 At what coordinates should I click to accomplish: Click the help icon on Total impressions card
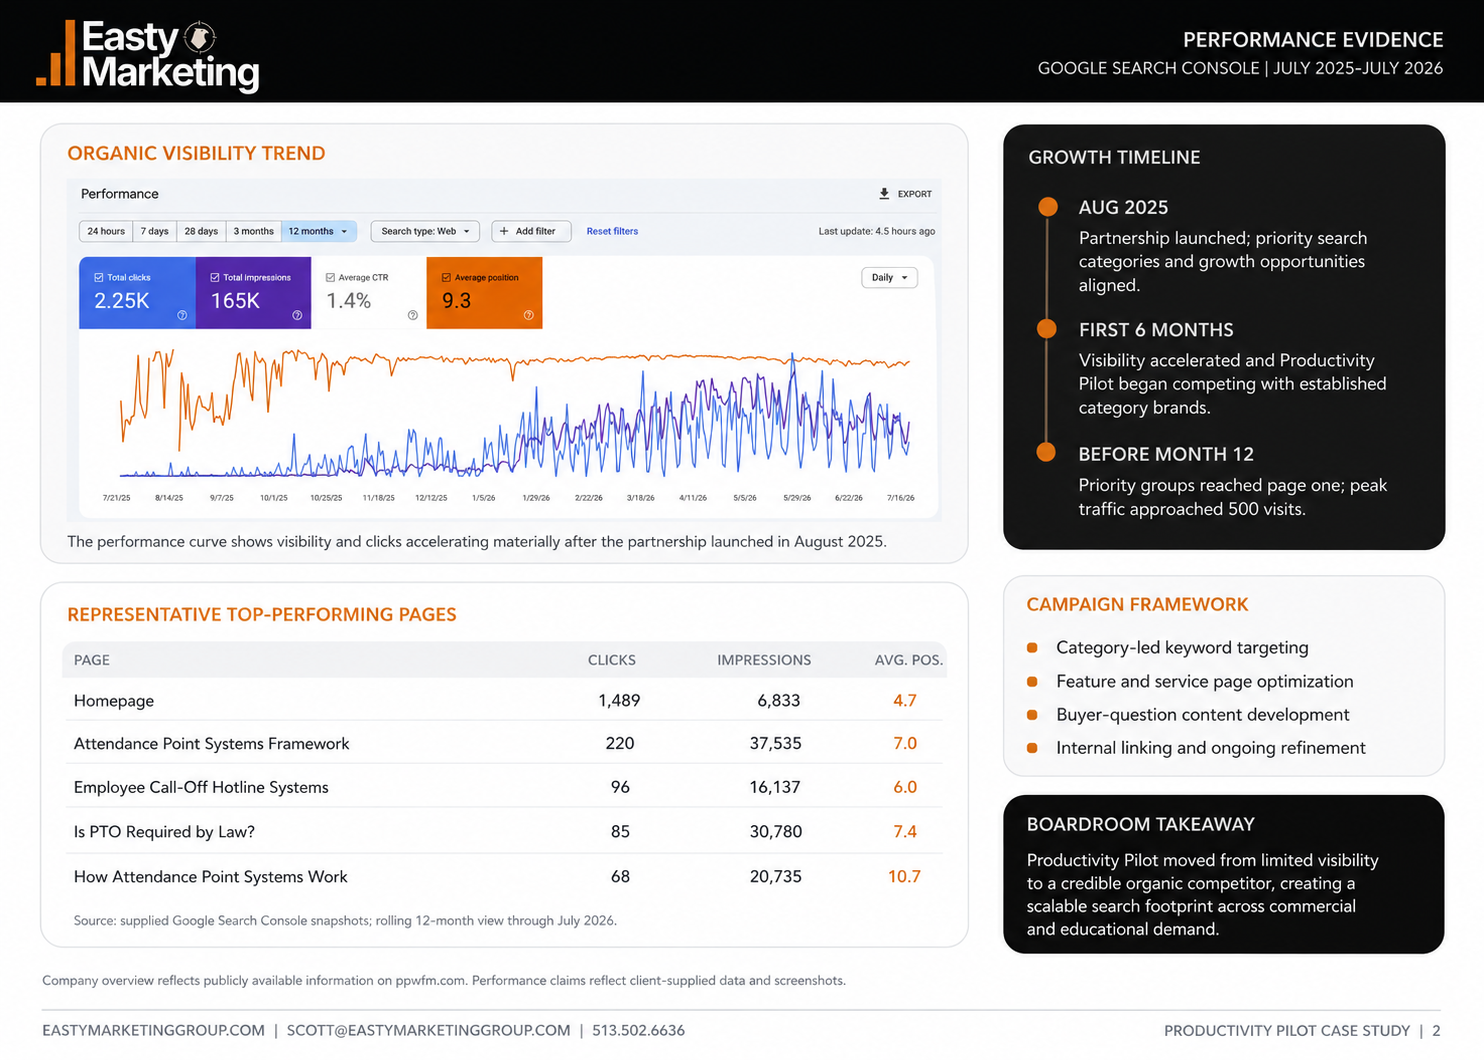(297, 315)
